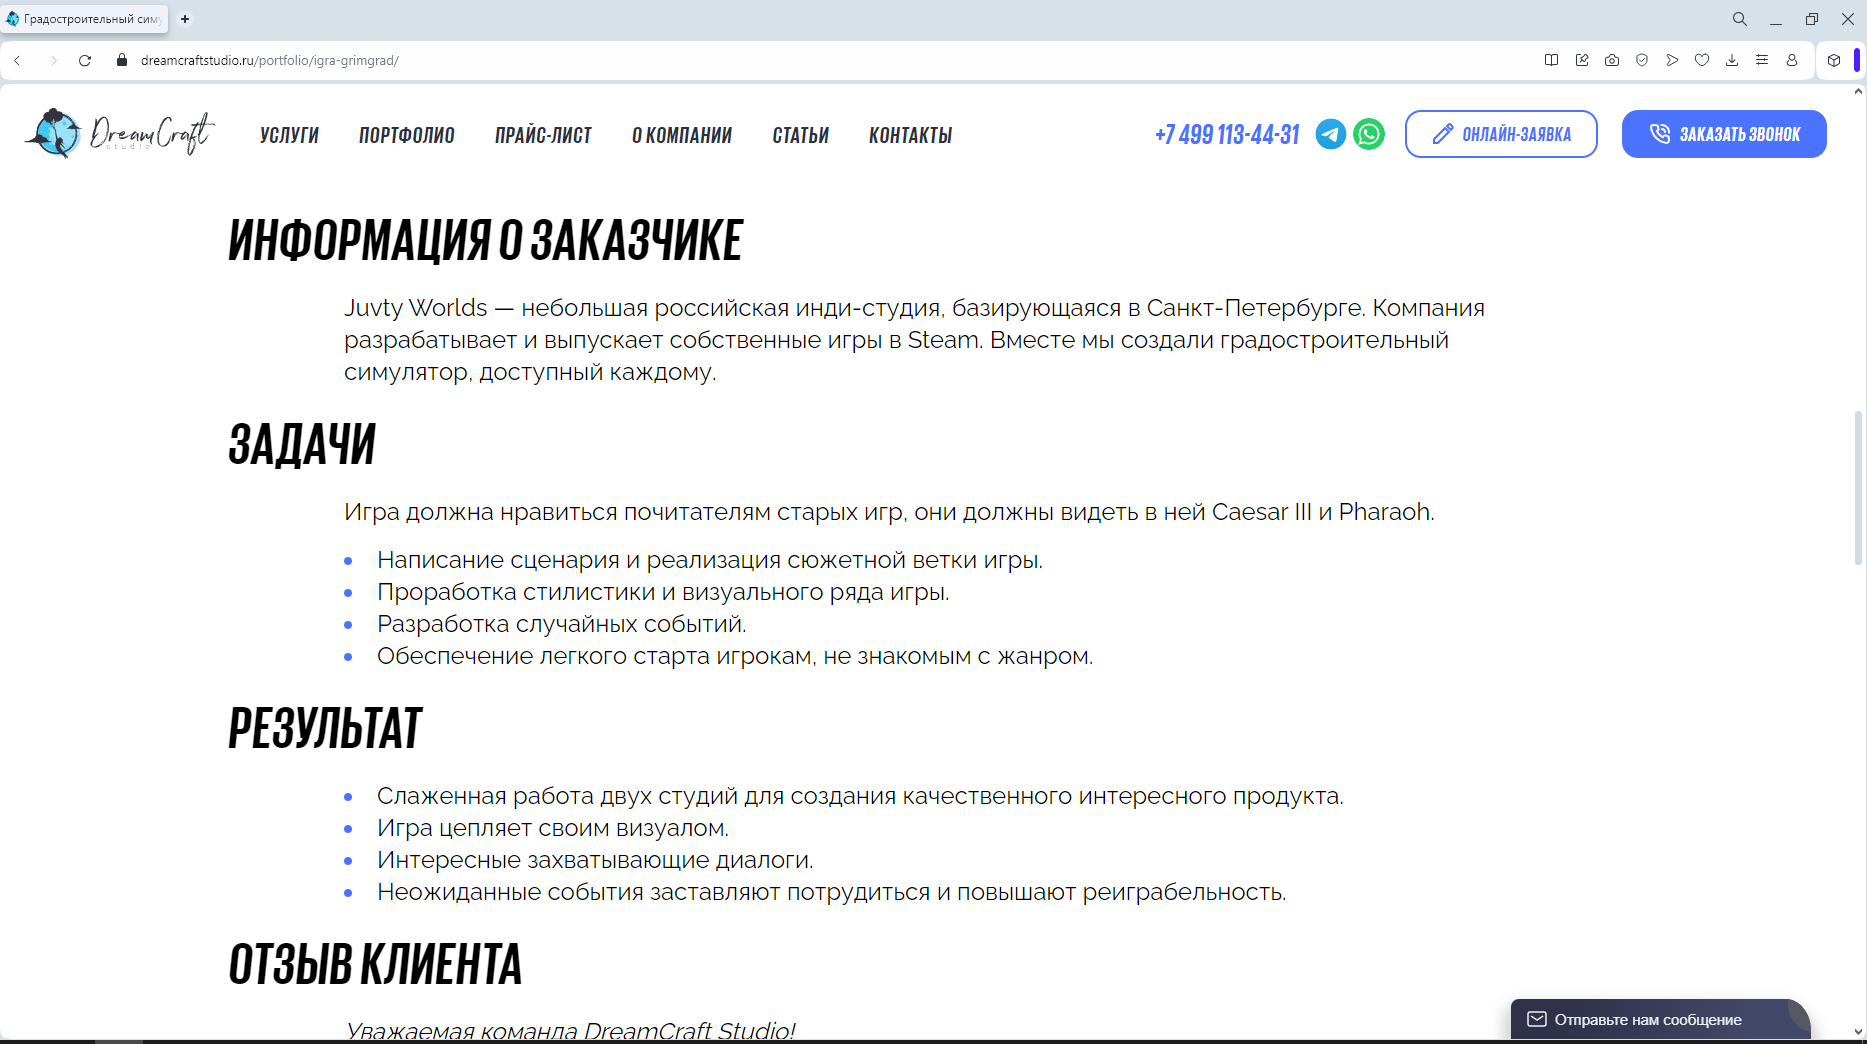Open Telegram chat via blue icon
This screenshot has height=1044, width=1867.
click(x=1330, y=134)
